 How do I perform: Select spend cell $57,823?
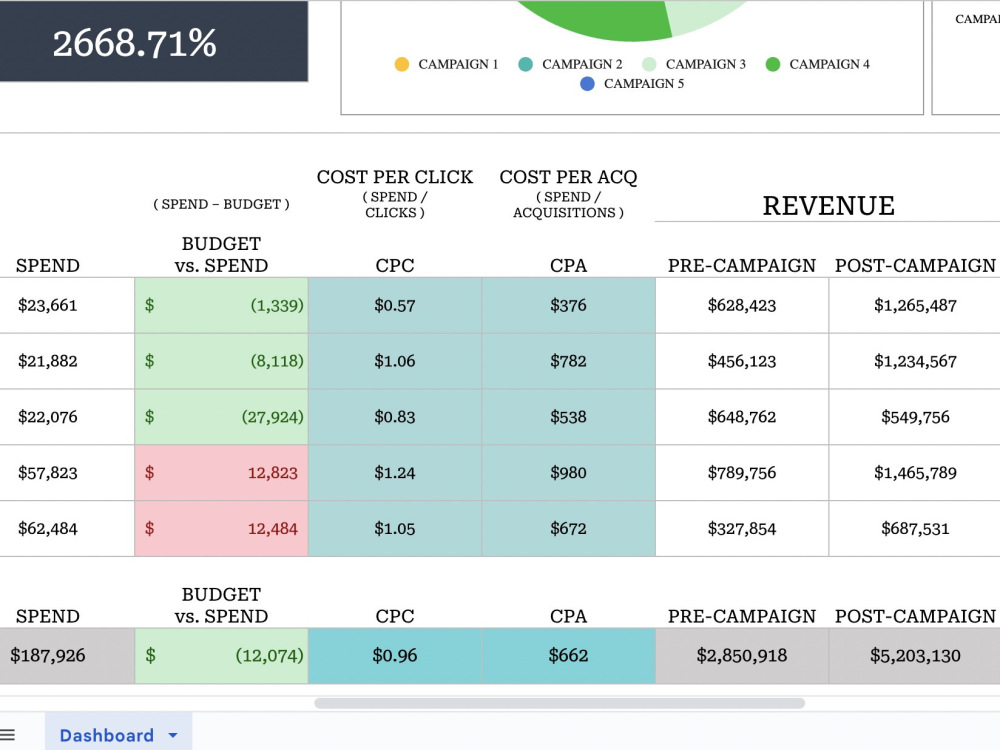[x=67, y=473]
